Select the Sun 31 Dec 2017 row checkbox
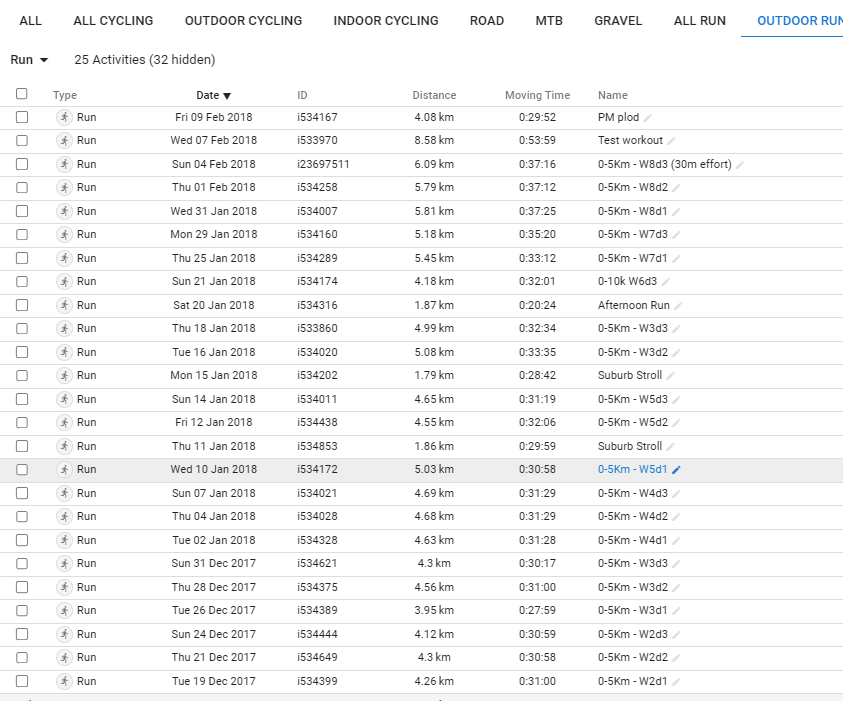The width and height of the screenshot is (843, 701). pos(22,563)
